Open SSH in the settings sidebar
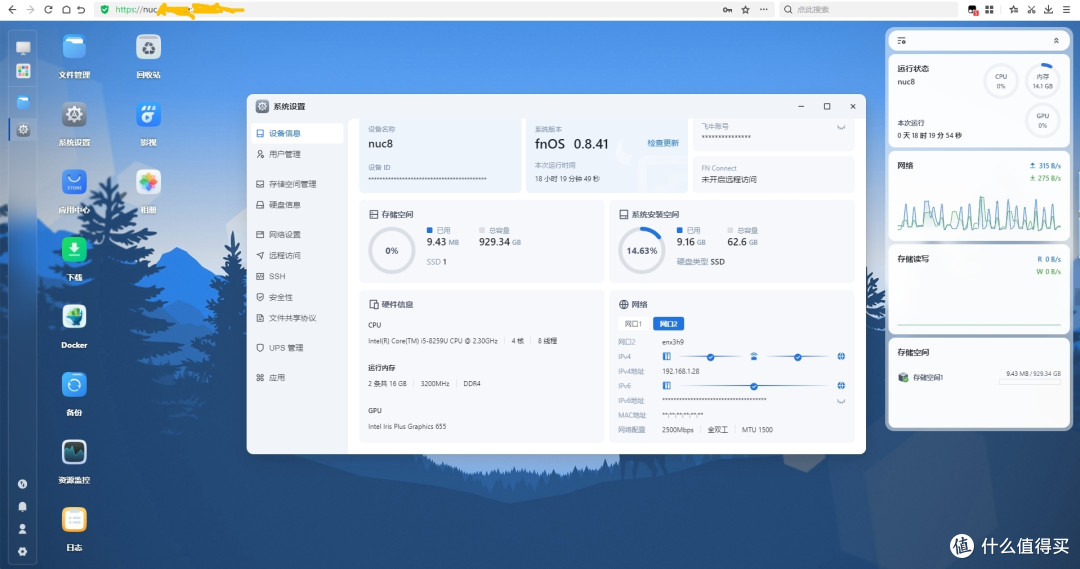Viewport: 1080px width, 569px height. coord(298,276)
